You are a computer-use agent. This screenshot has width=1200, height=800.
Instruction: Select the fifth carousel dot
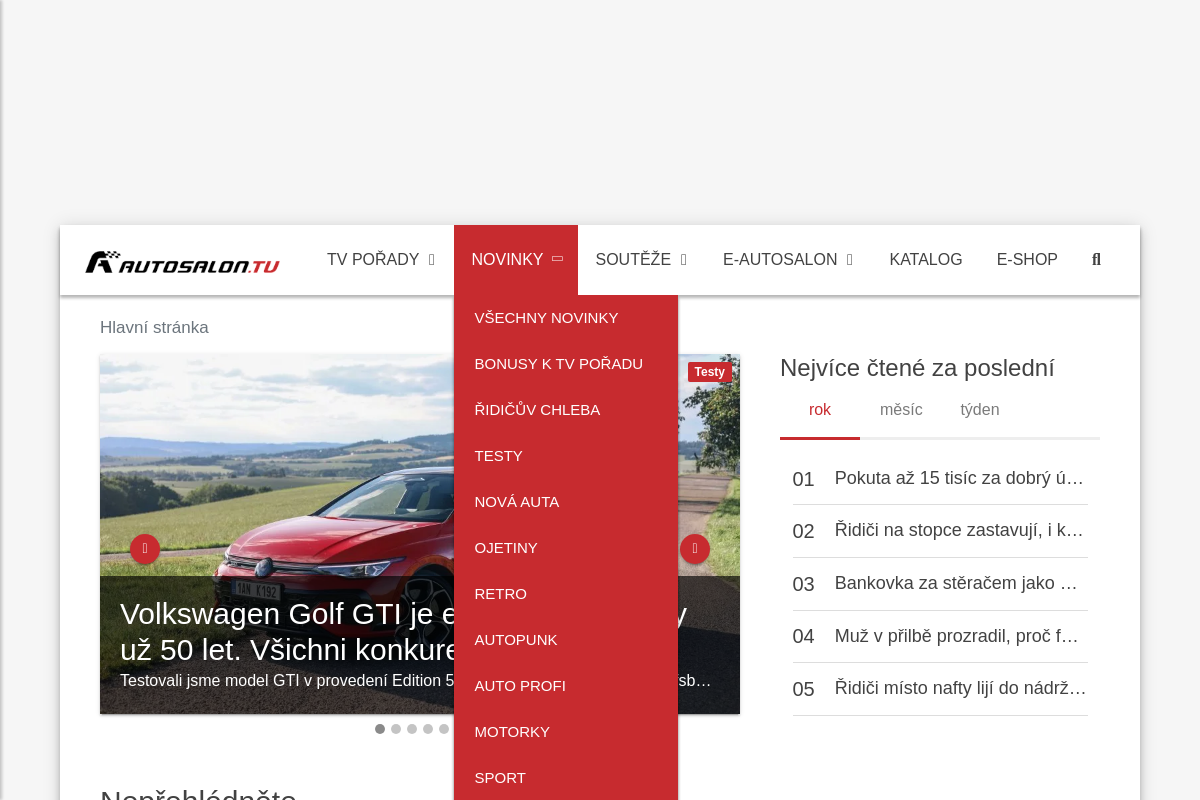444,729
